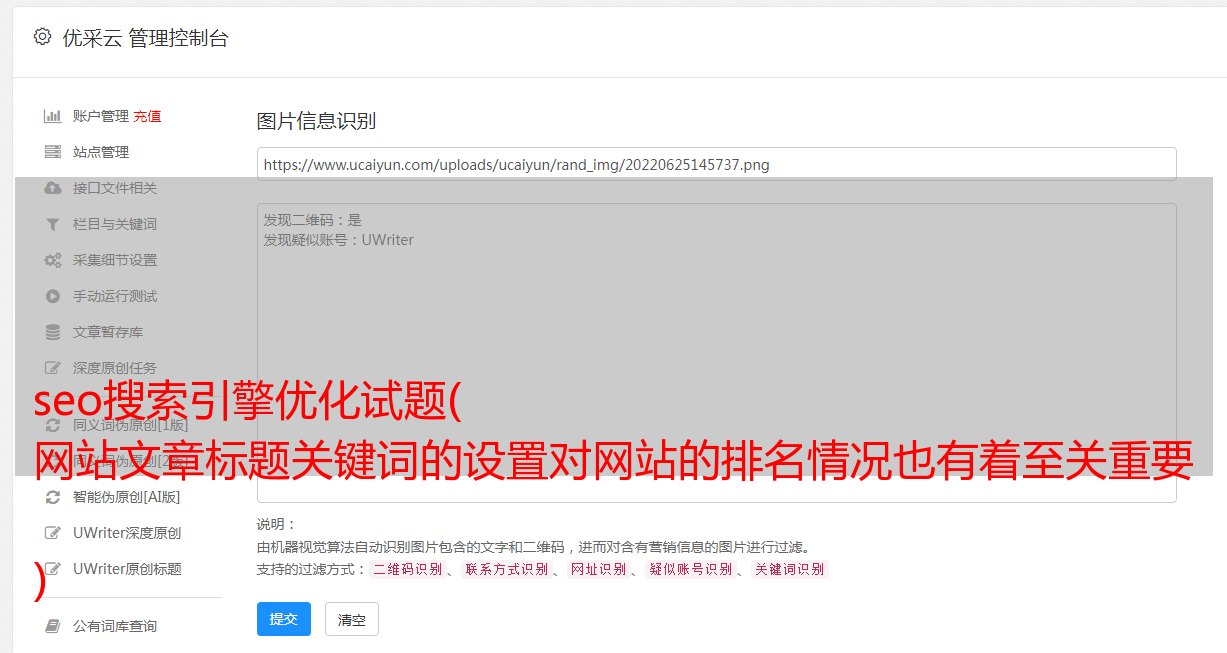
Task: Click the edit icon beside UWriter原创标题
Action: 53,569
